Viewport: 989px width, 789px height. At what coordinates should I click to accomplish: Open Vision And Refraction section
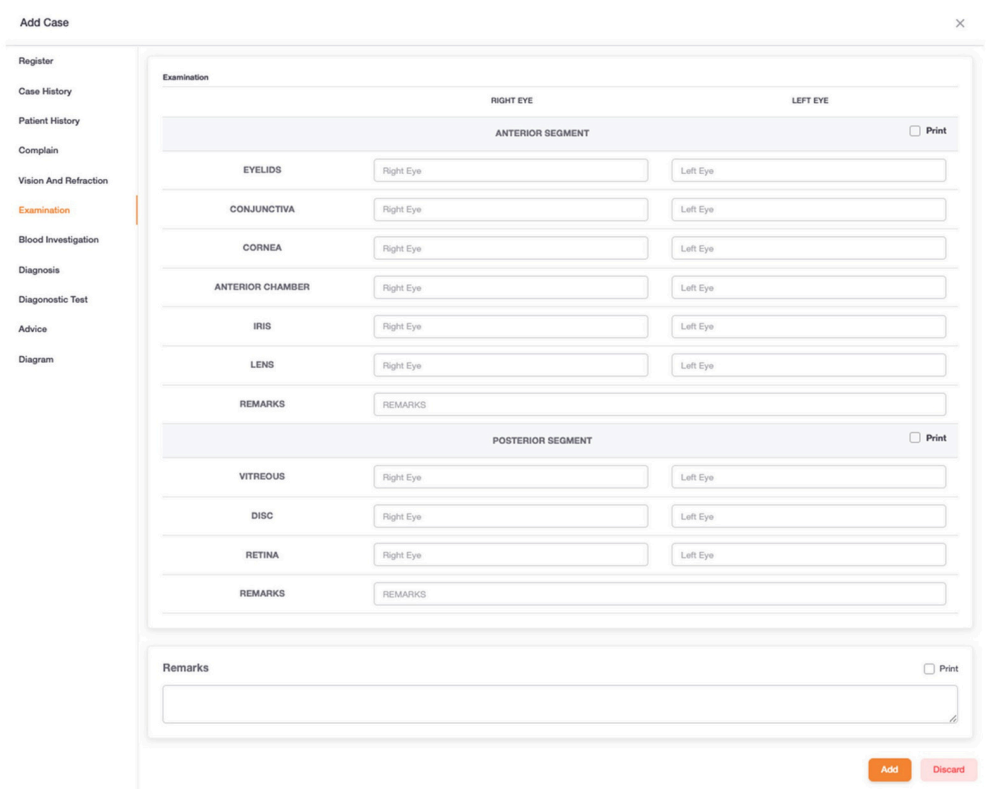(x=63, y=180)
